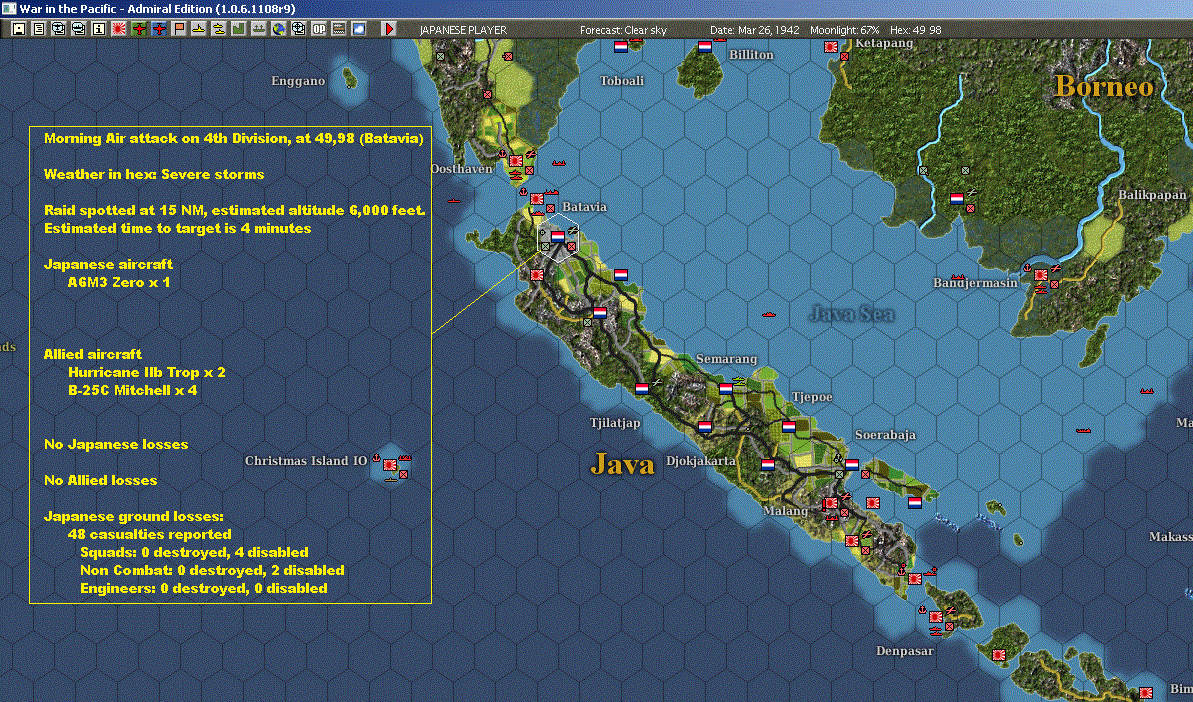Click '48 casualties reported' line
The width and height of the screenshot is (1193, 702).
coord(150,534)
